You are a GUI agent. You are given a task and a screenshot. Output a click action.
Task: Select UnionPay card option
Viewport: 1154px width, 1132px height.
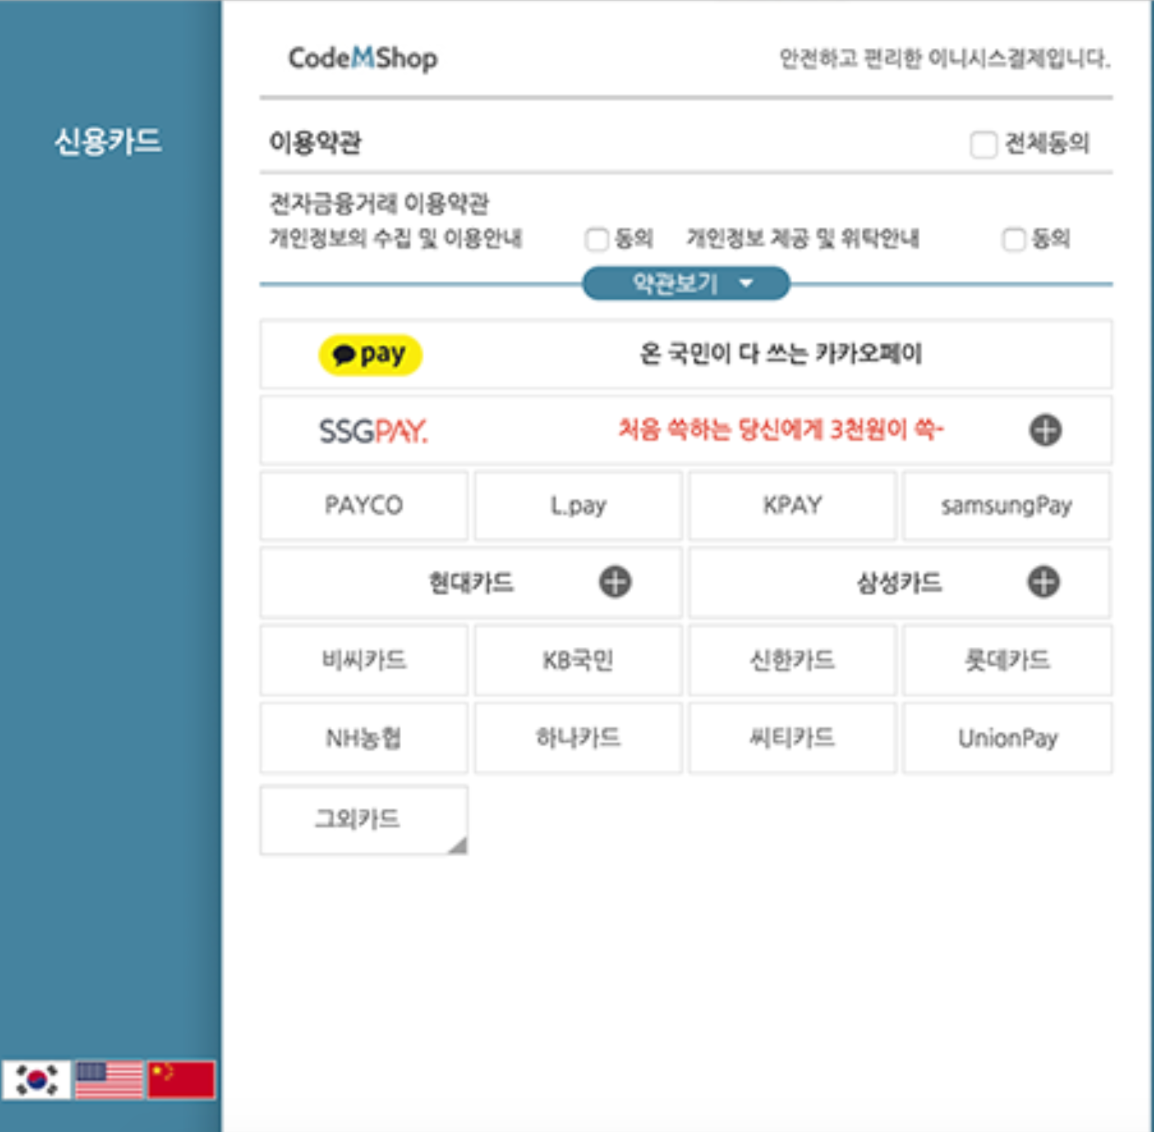coord(1007,737)
